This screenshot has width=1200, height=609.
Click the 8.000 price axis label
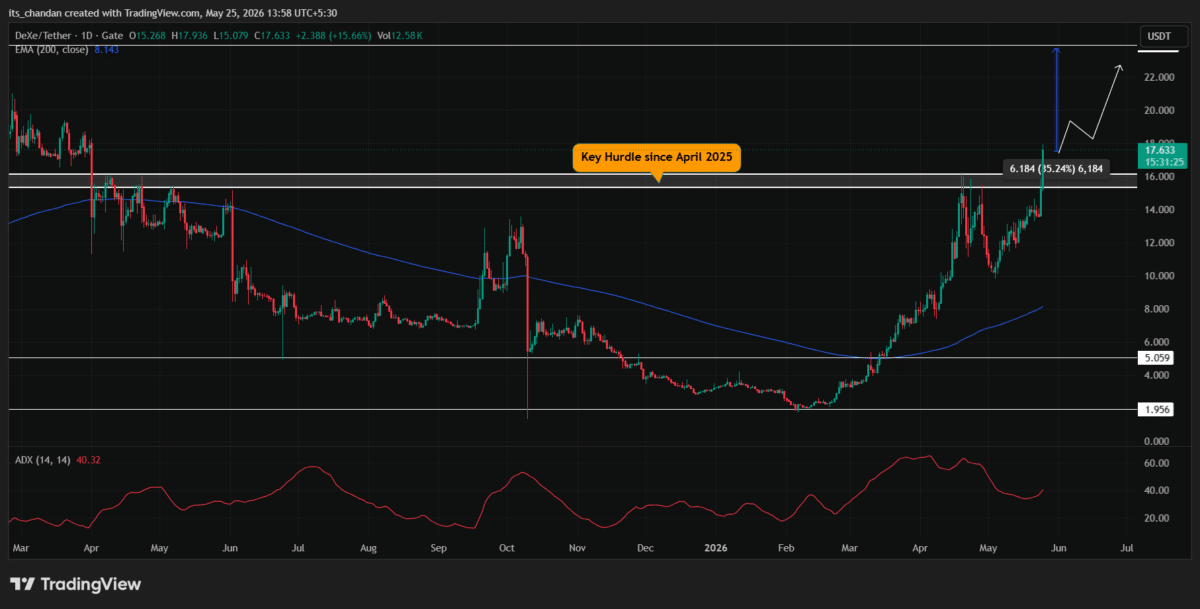coord(1157,310)
